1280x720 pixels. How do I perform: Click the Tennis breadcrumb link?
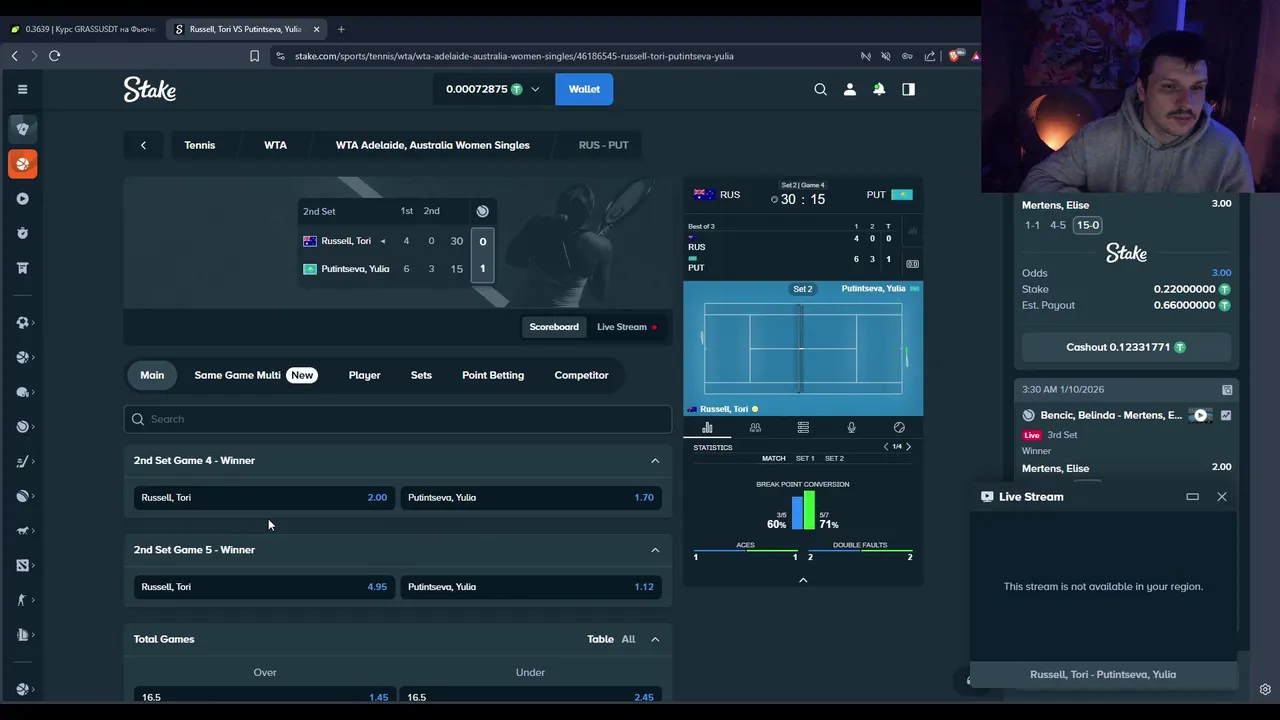[x=199, y=145]
